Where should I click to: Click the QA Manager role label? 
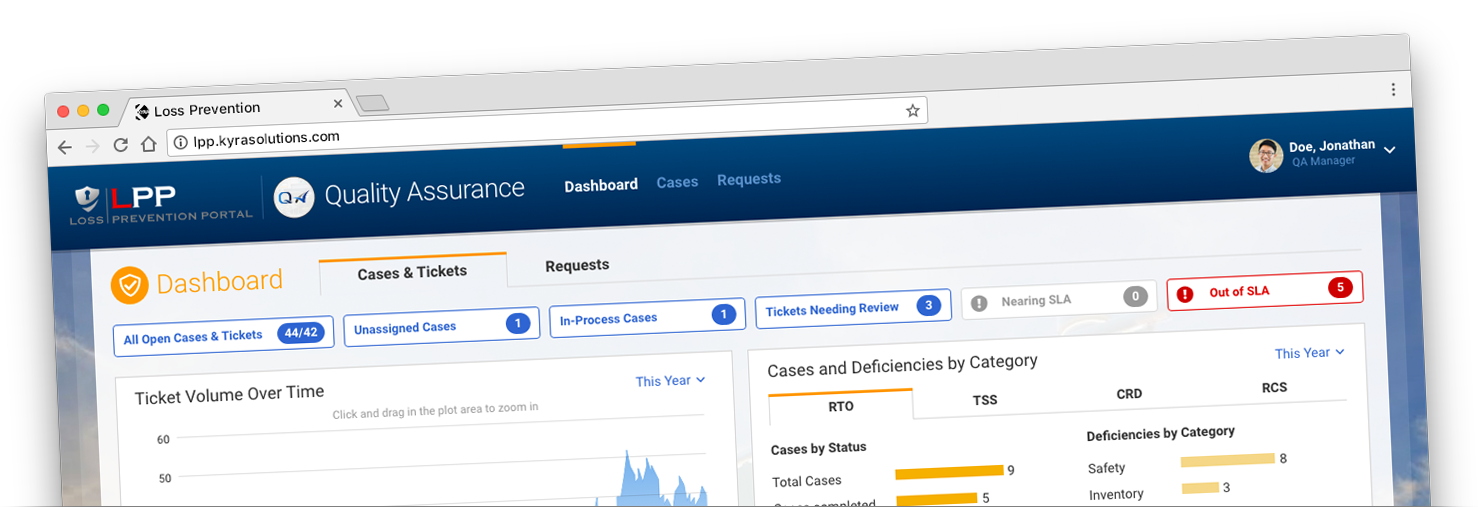(1323, 160)
